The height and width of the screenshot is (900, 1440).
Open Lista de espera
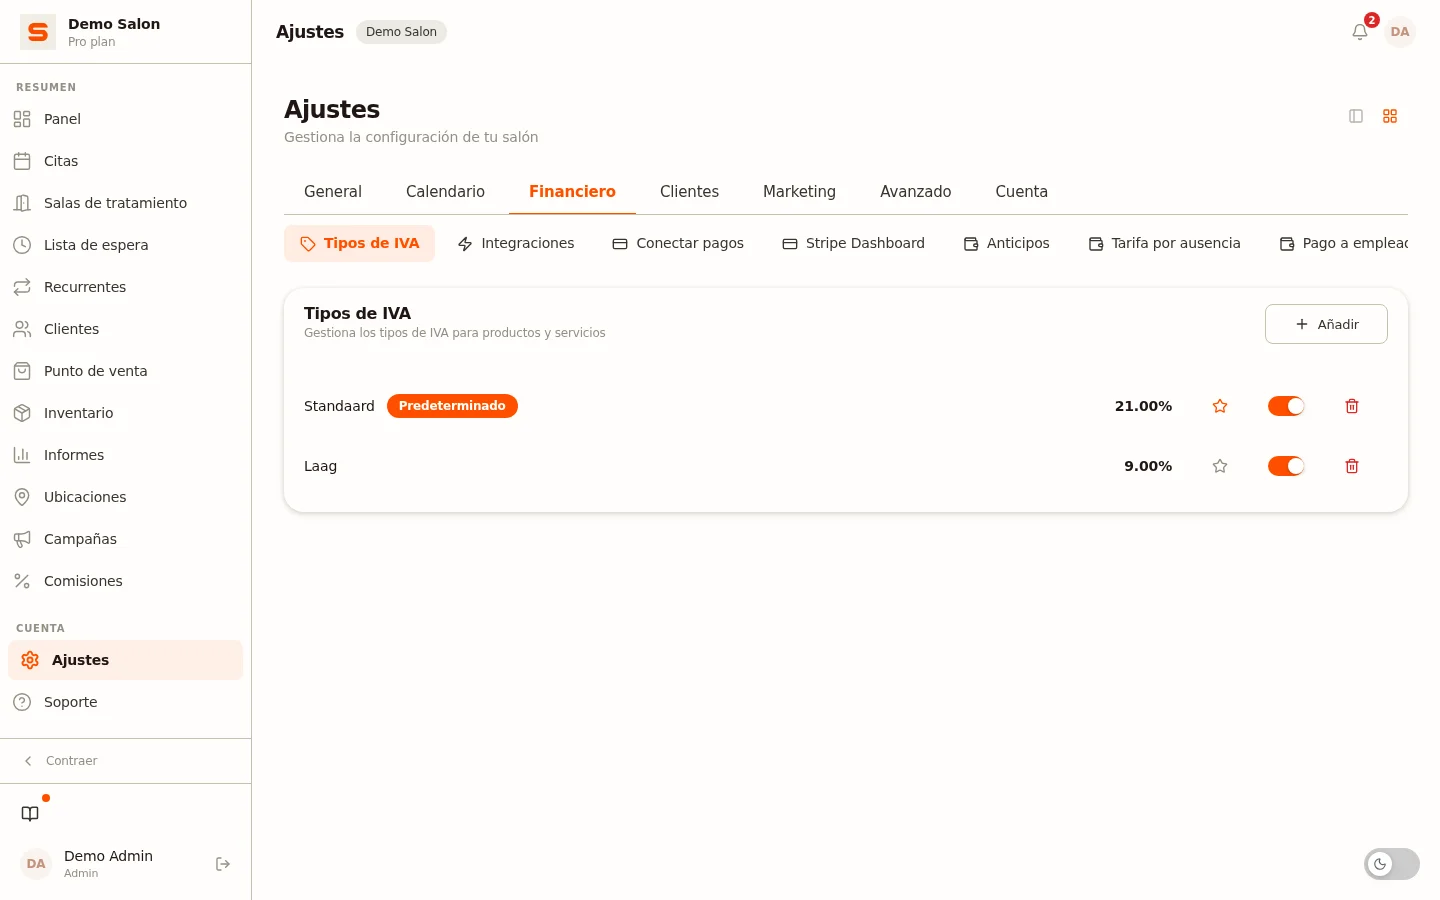126,245
